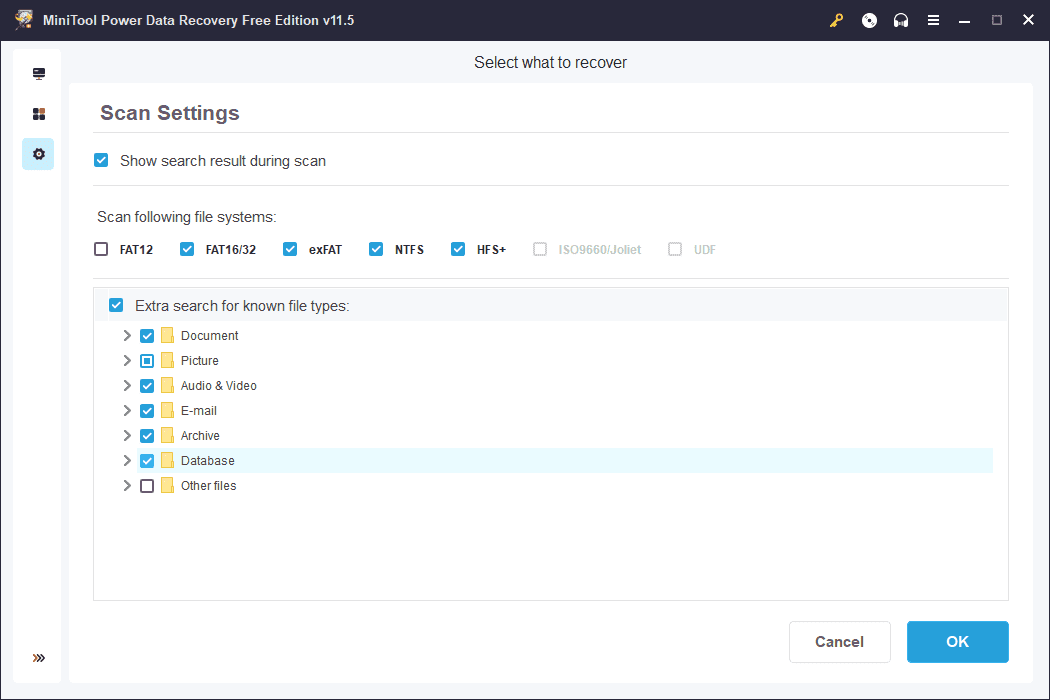Select the E-mail label text
The width and height of the screenshot is (1050, 700).
point(199,411)
